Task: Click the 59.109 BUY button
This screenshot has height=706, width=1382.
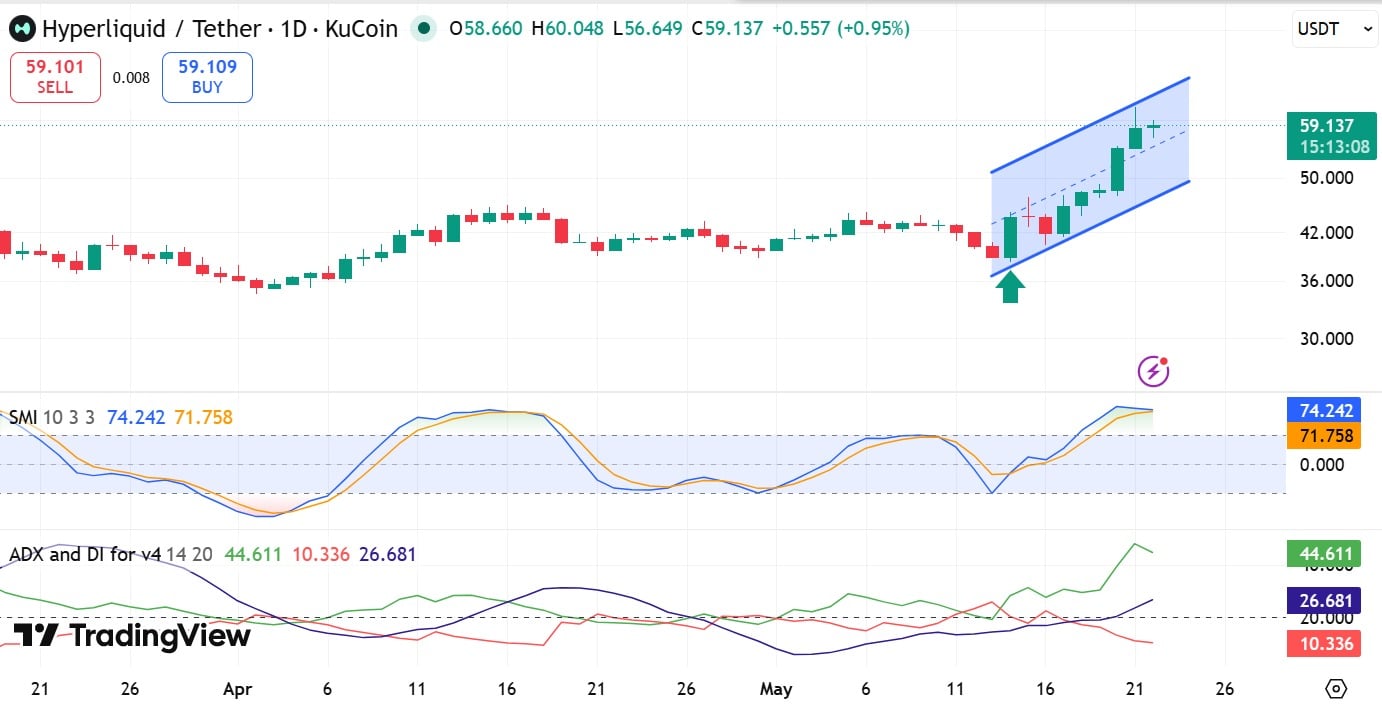Action: pos(207,77)
